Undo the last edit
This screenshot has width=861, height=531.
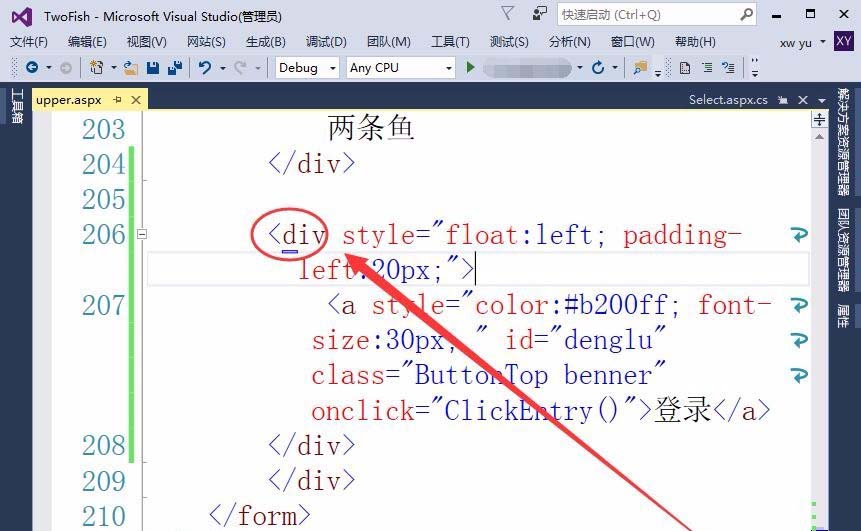[x=205, y=68]
